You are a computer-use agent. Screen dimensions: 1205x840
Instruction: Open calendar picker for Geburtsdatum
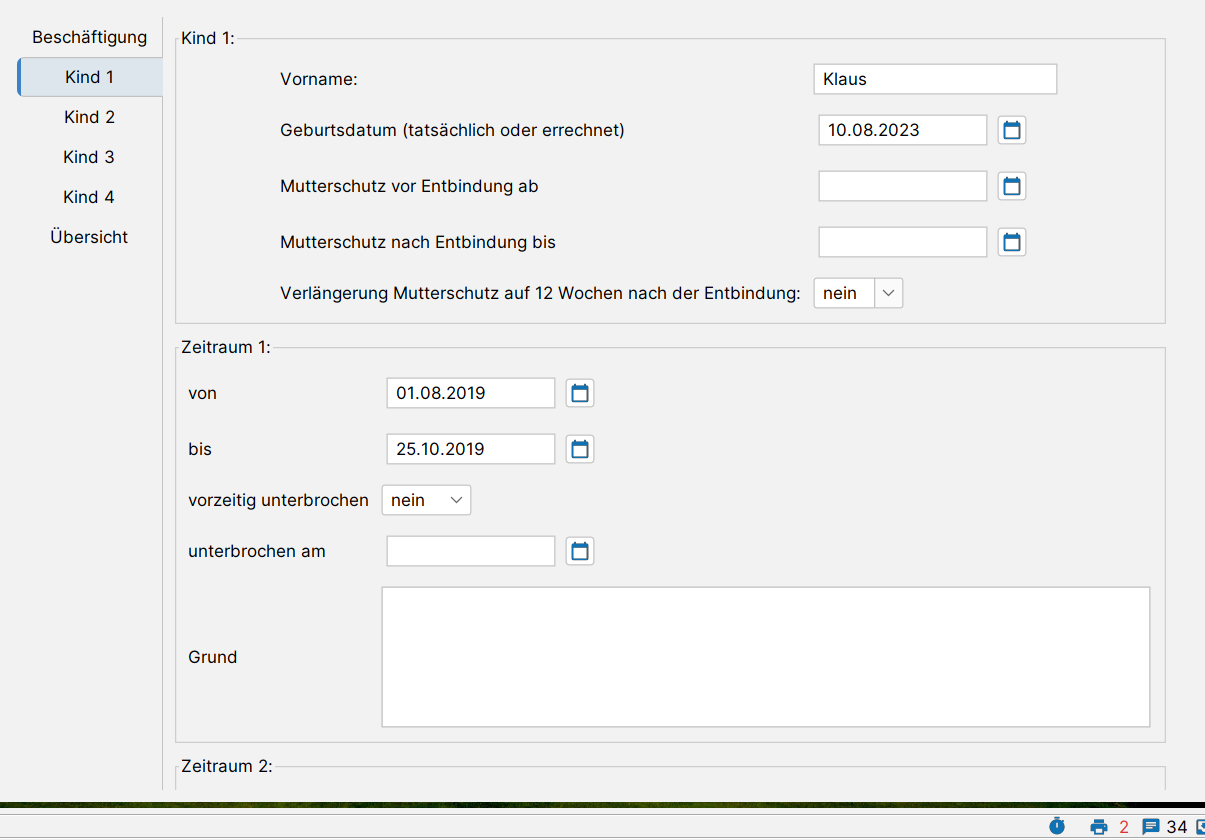[1012, 130]
